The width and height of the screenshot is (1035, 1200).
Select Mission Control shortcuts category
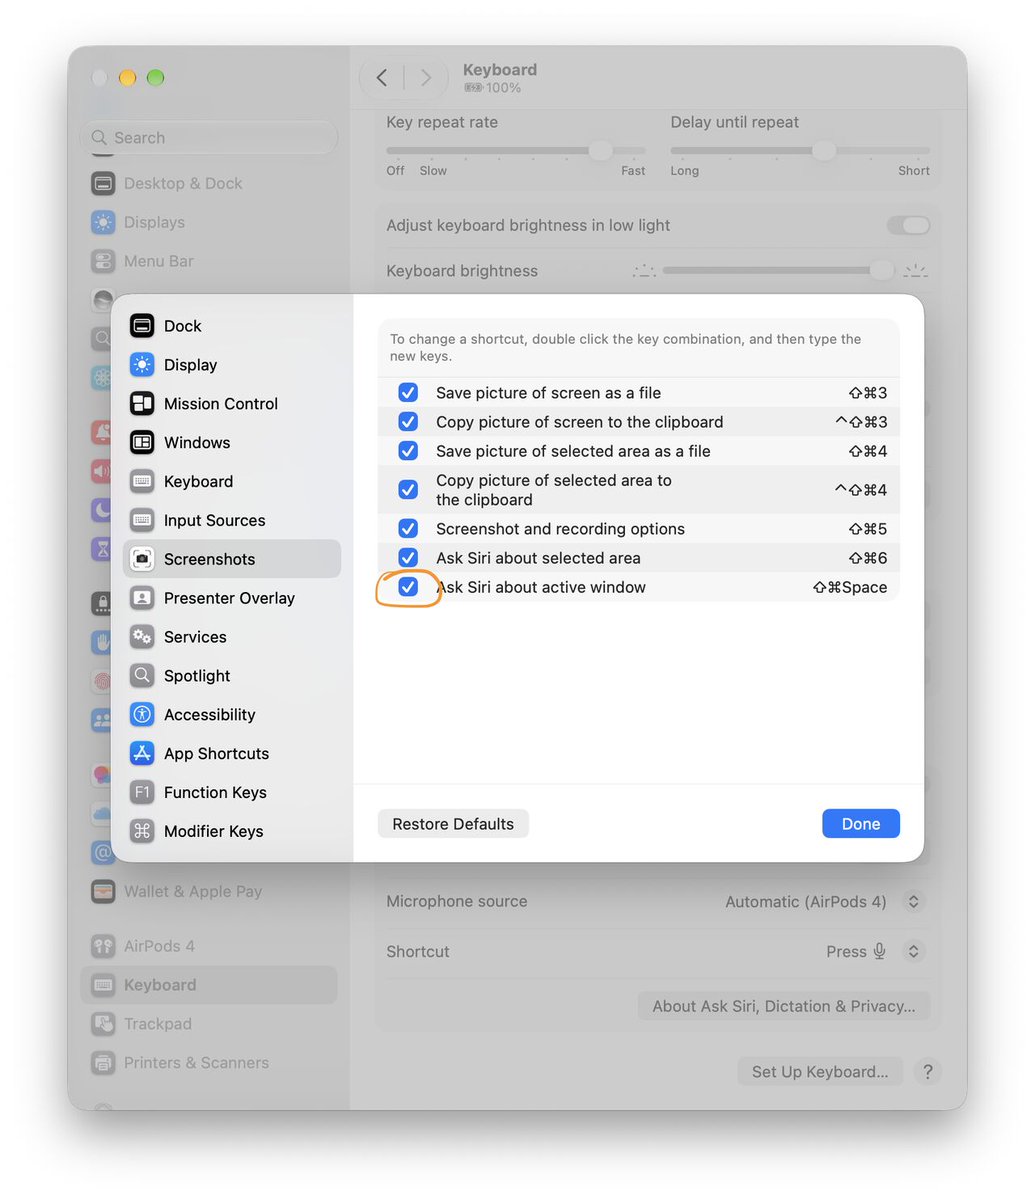click(x=232, y=404)
